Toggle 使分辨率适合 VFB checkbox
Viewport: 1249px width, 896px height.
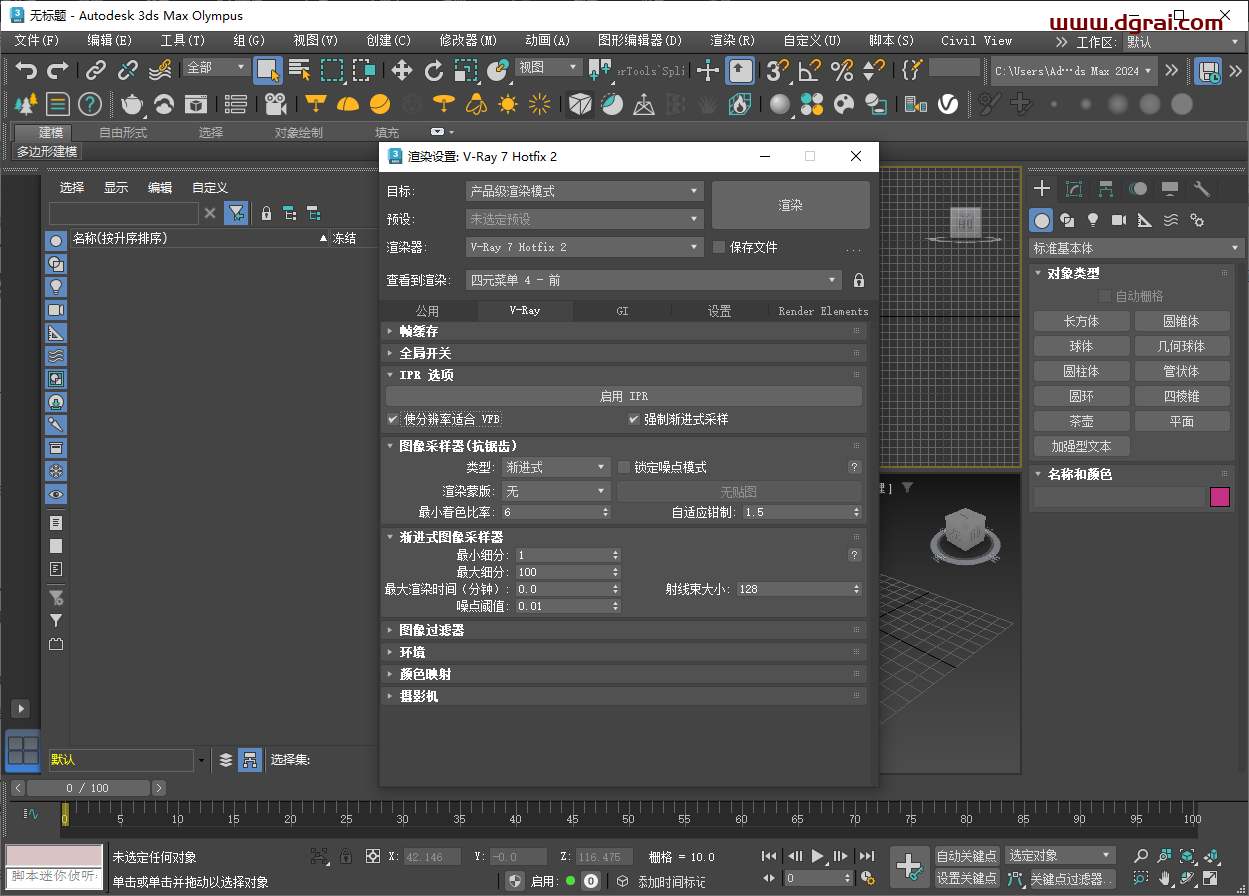(x=393, y=419)
